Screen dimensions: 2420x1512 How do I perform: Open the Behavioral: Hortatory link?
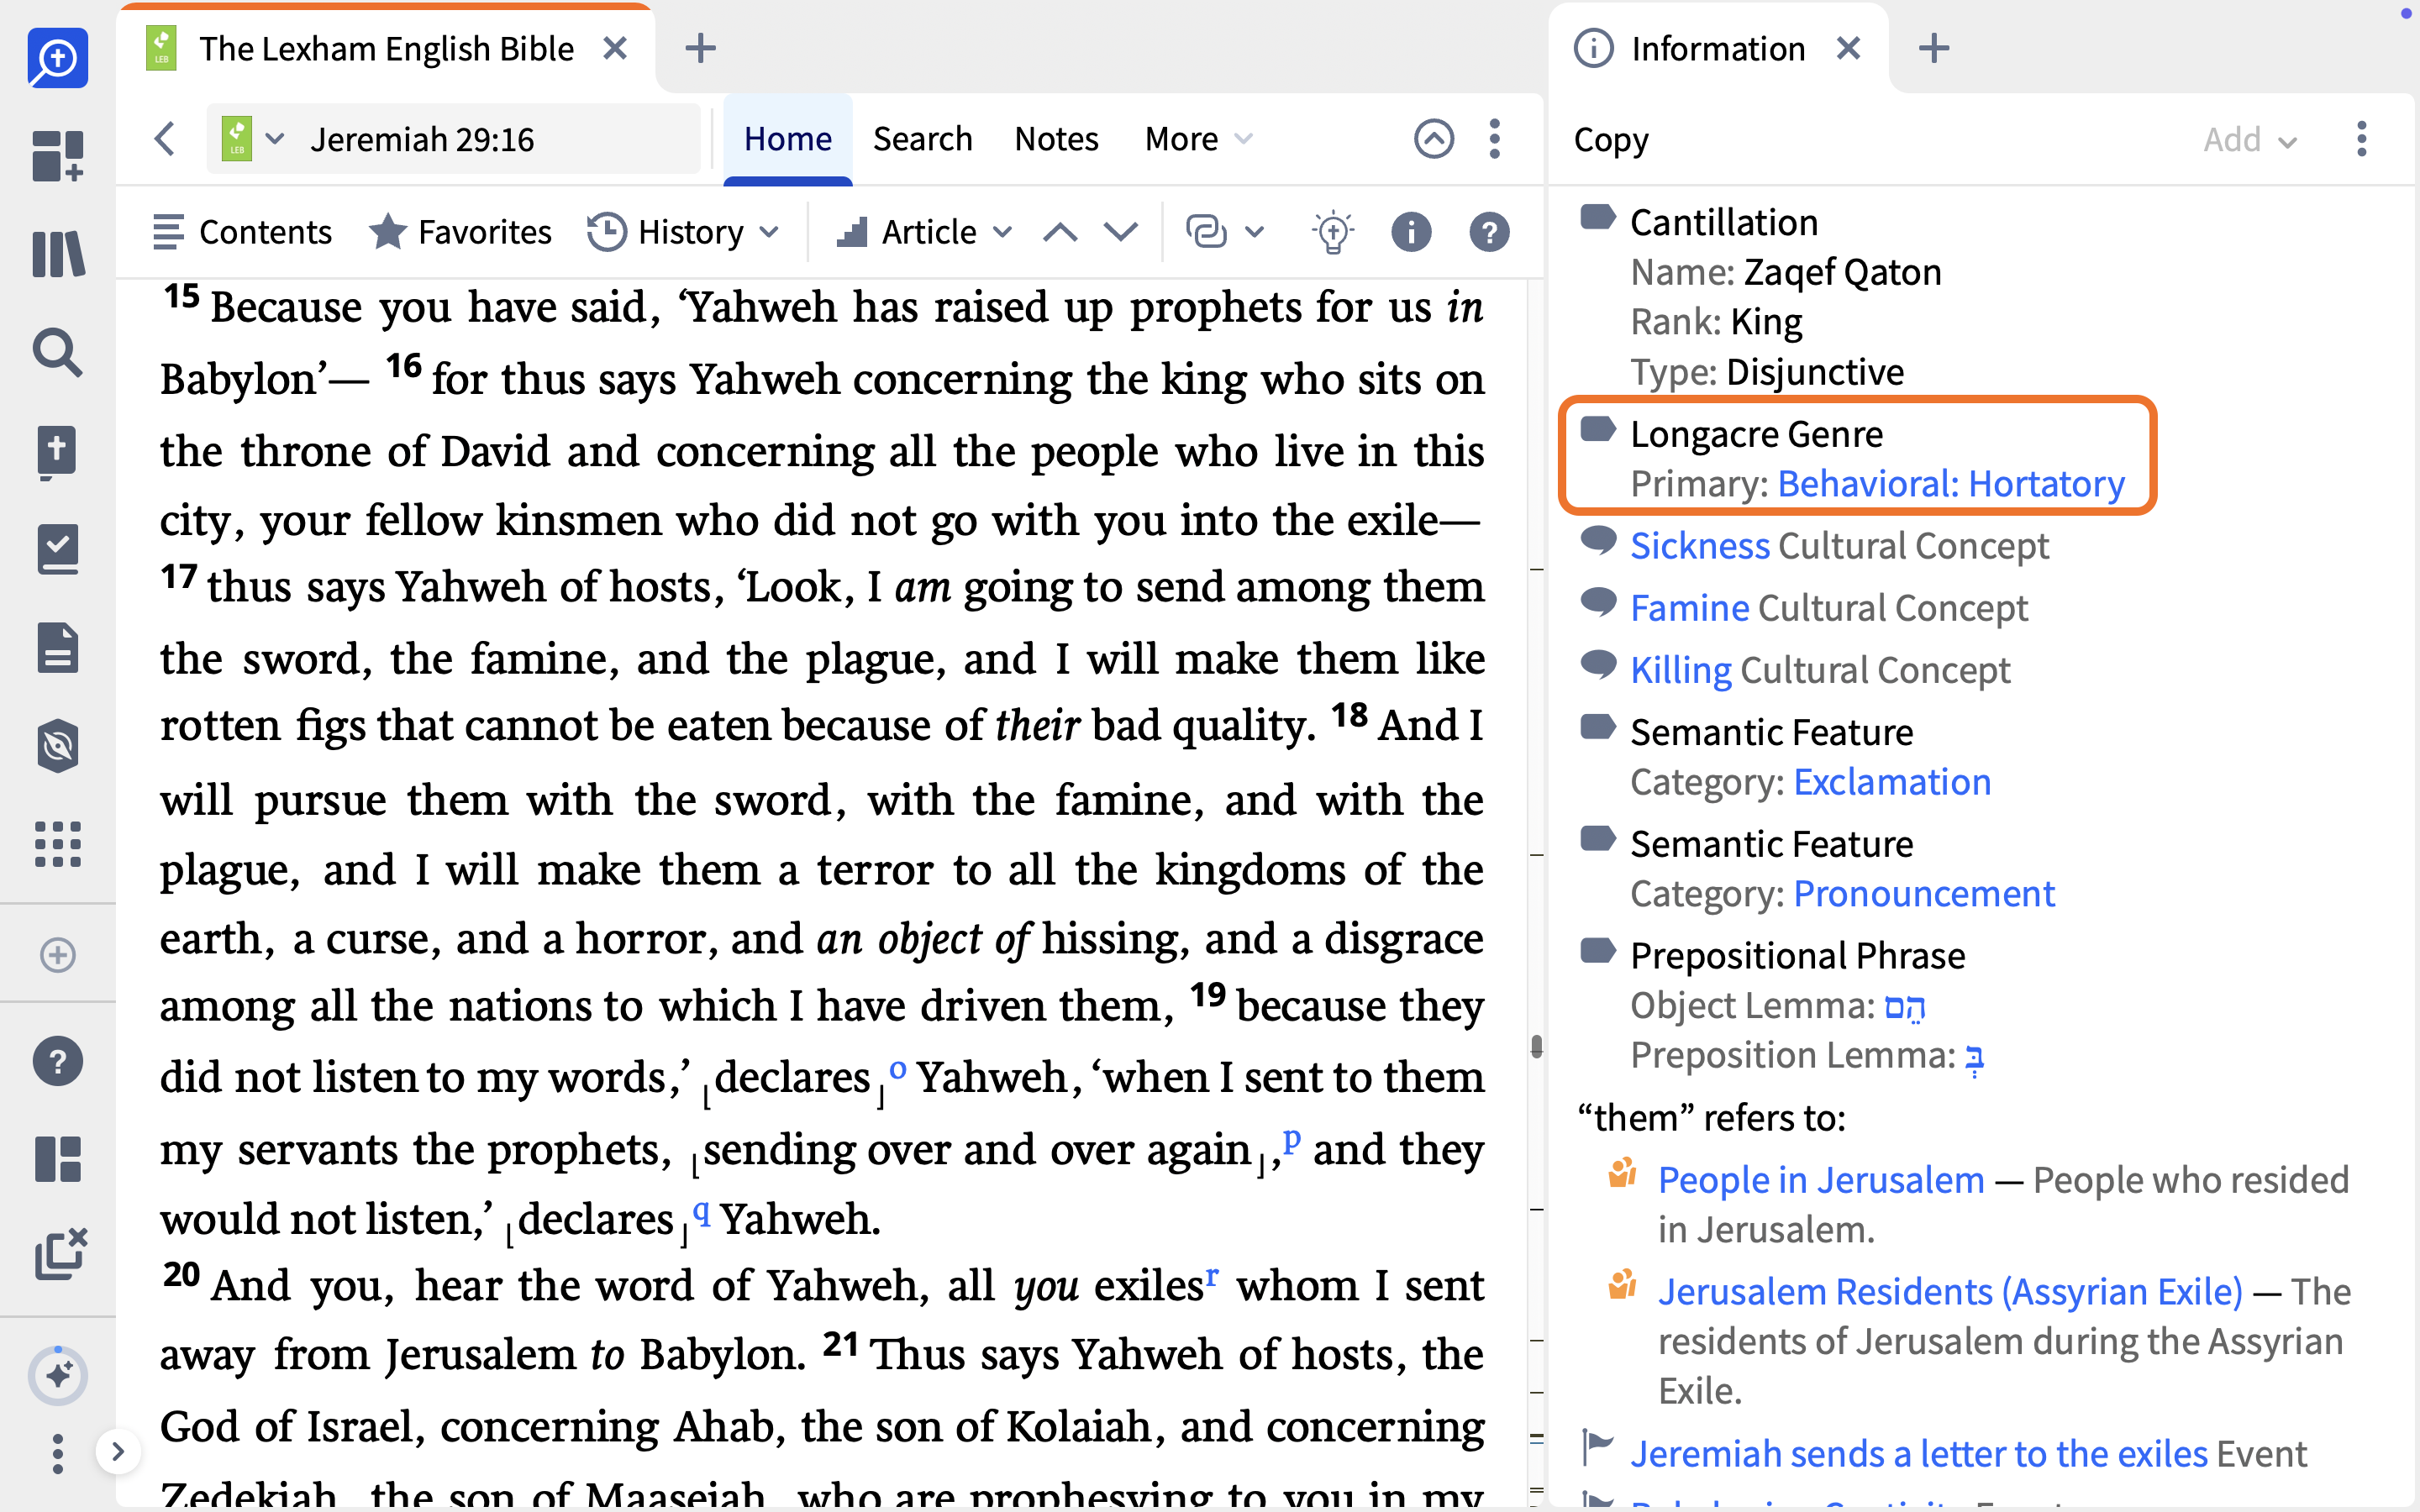1951,484
